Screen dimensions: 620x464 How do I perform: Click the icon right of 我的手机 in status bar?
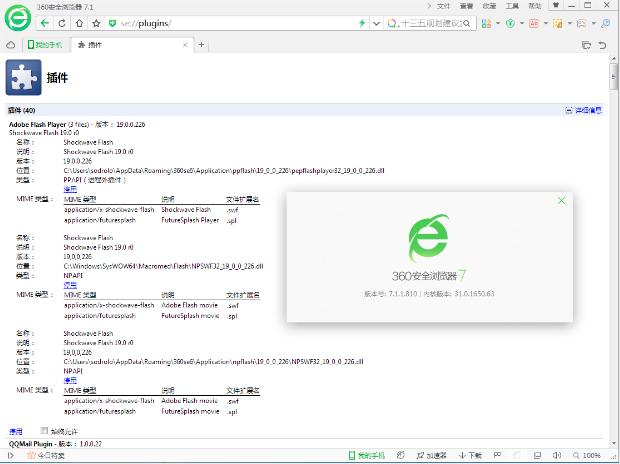(x=400, y=455)
